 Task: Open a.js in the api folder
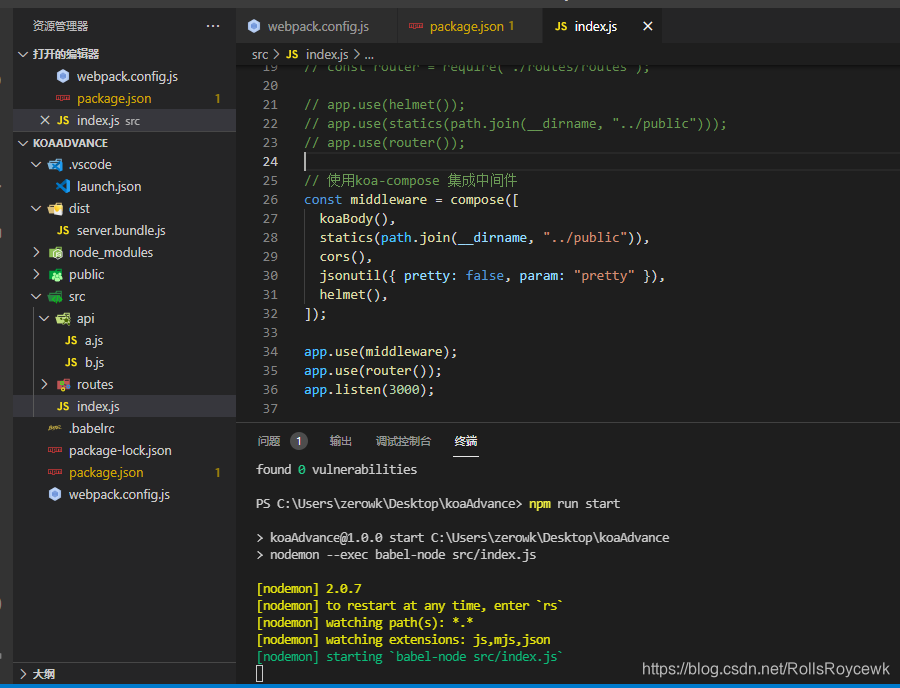[x=94, y=340]
